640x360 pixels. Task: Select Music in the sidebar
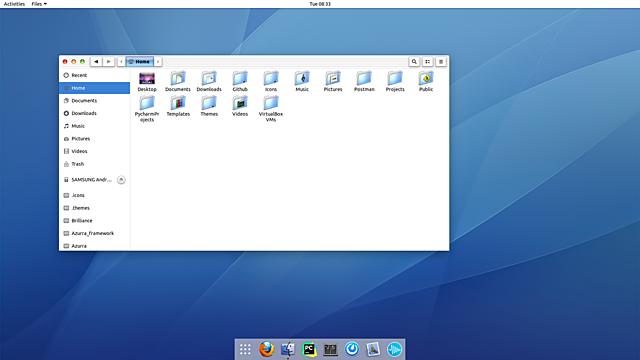[x=94, y=126]
